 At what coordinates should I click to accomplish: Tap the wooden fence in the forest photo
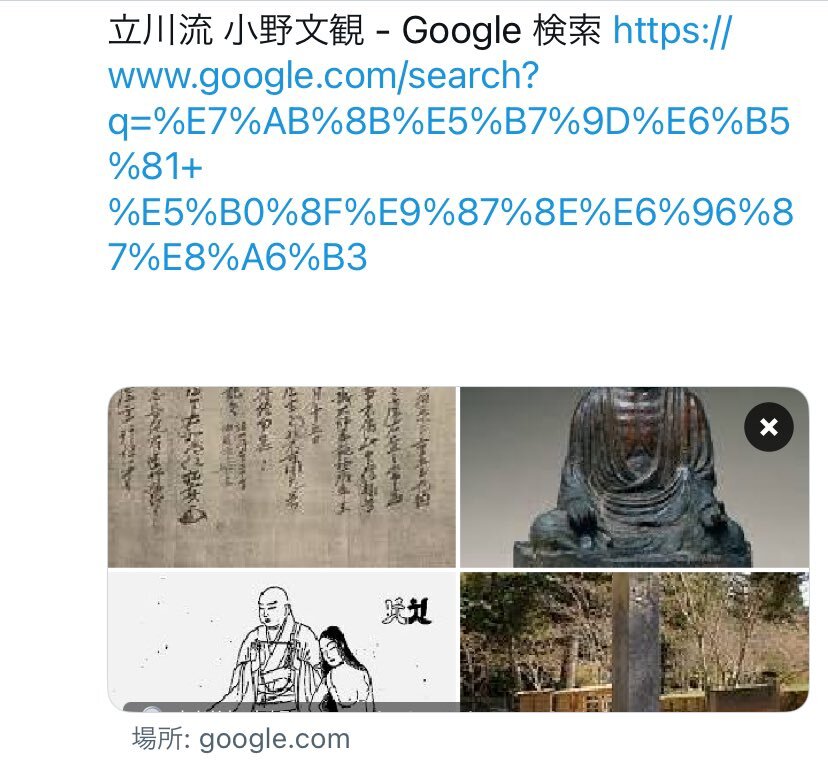click(x=562, y=700)
